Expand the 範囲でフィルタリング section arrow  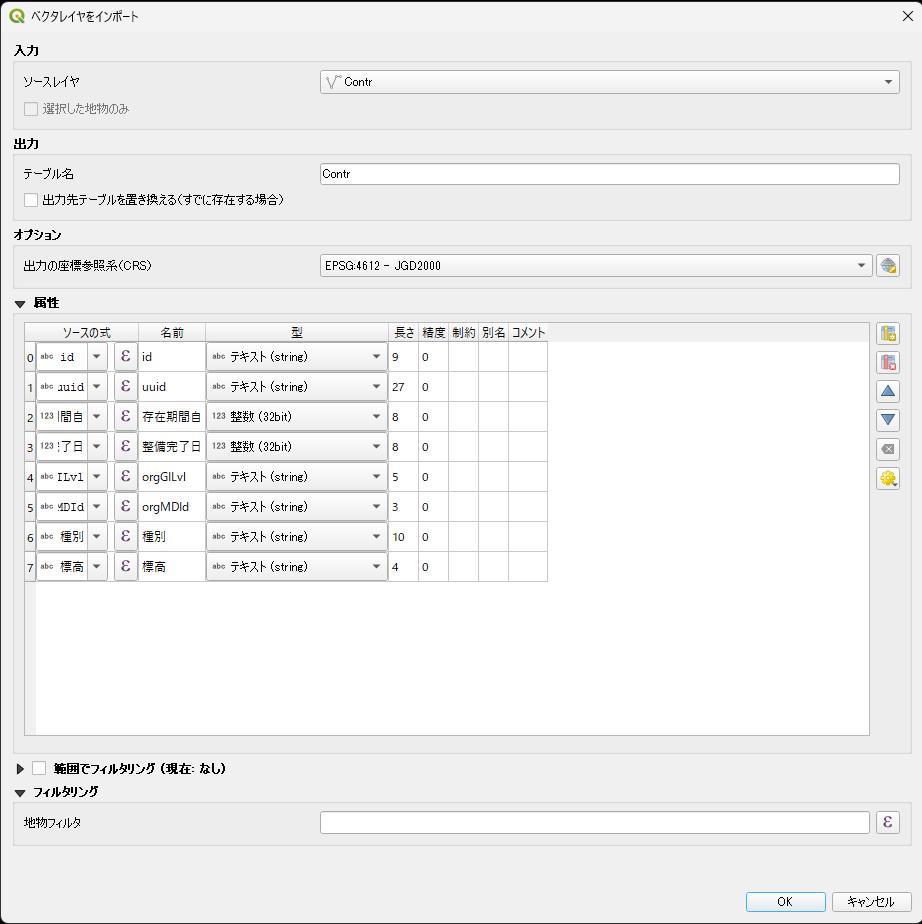(20, 769)
